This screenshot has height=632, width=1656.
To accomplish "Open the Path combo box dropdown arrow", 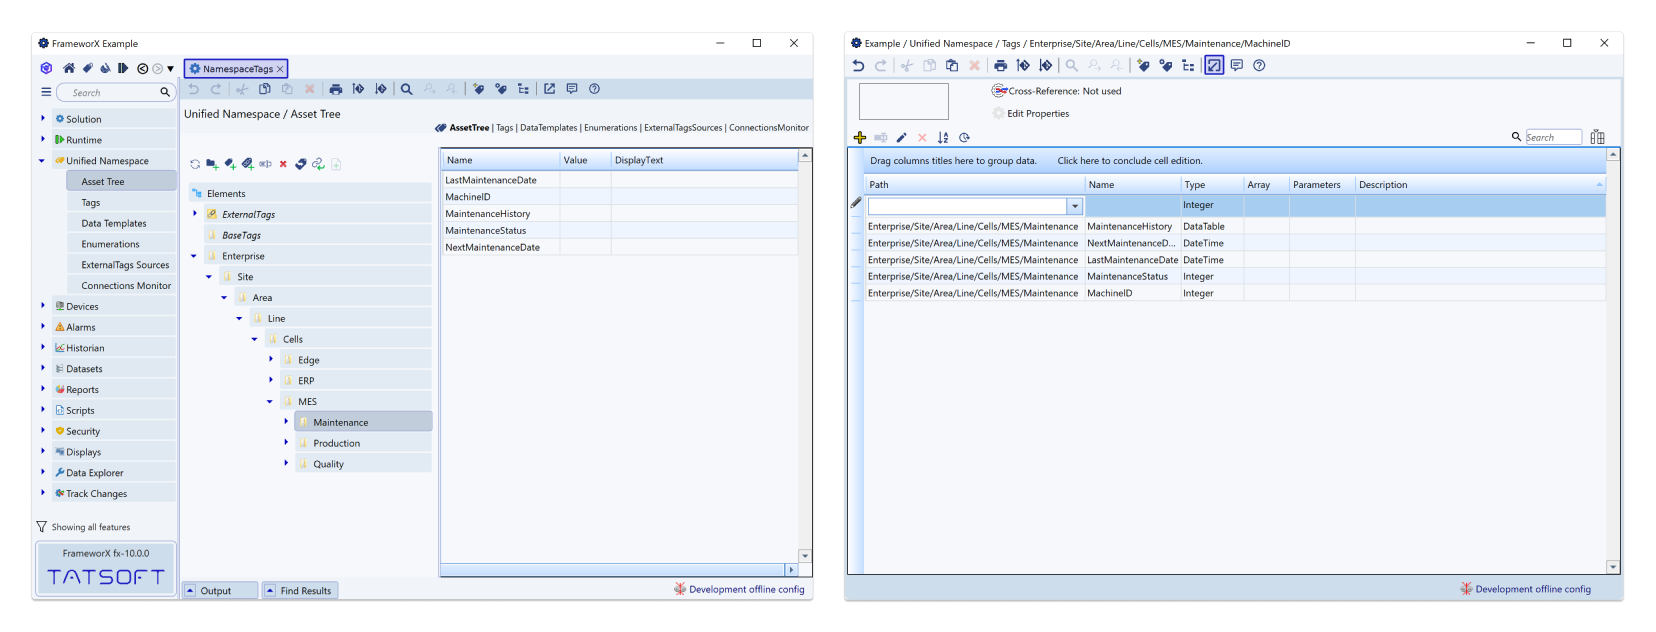I will point(1075,206).
